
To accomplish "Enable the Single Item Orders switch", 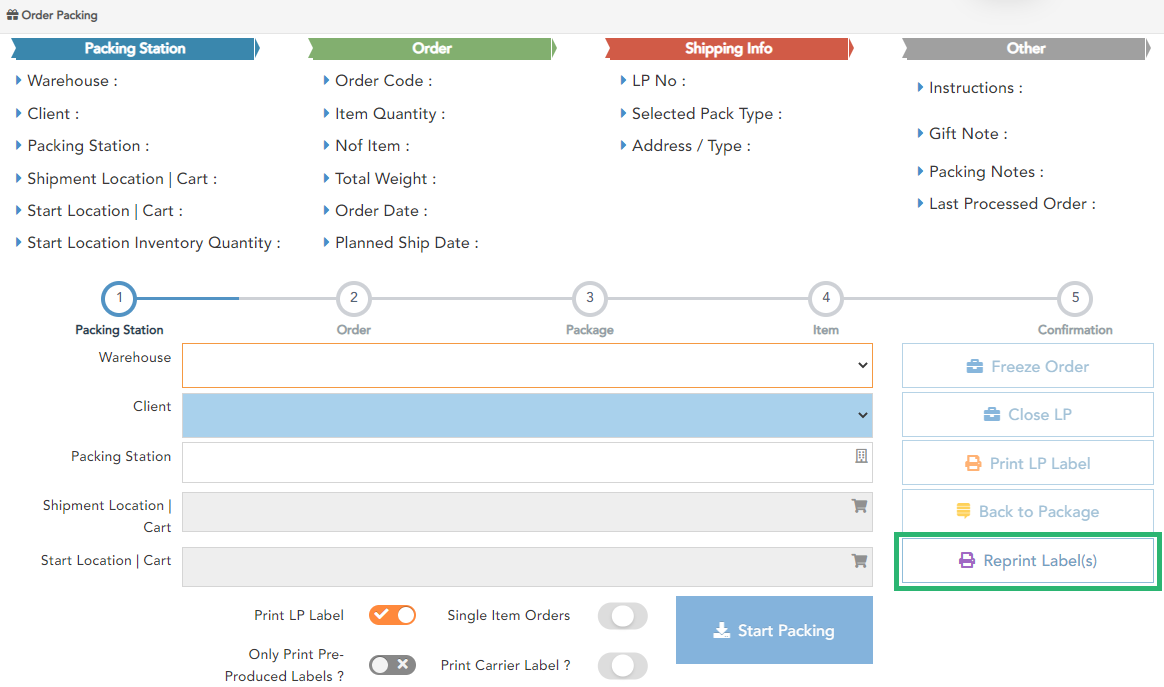I will click(x=622, y=616).
